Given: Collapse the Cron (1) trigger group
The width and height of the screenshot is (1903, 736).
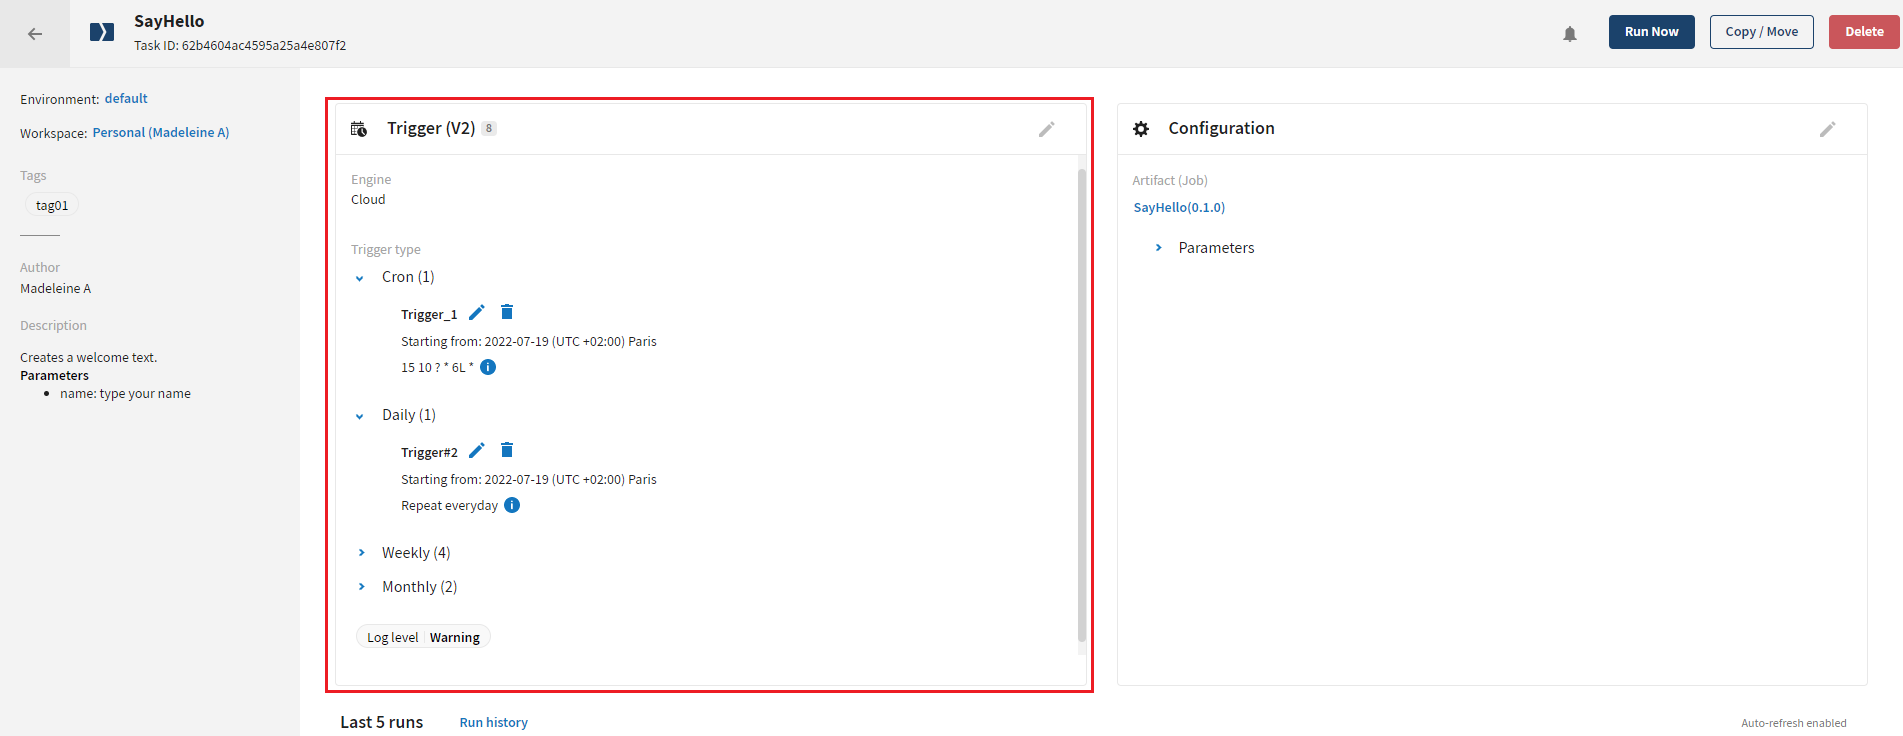Looking at the screenshot, I should [x=360, y=278].
